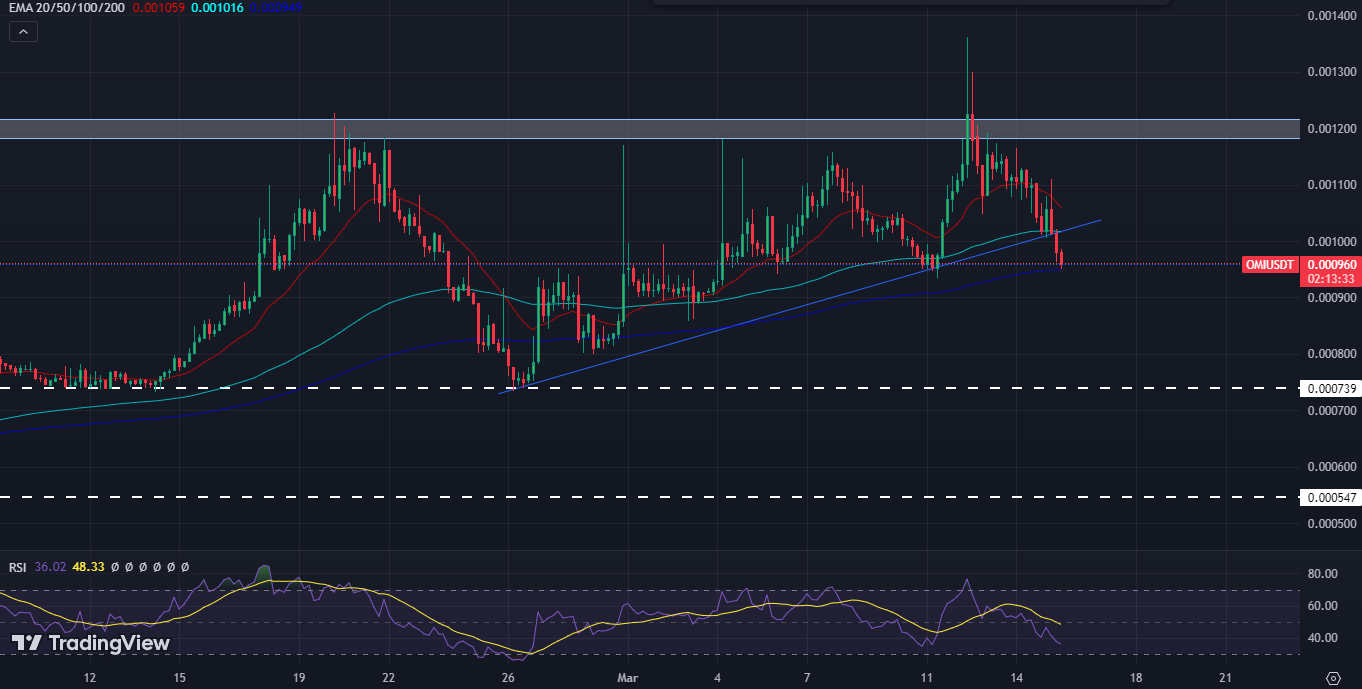Open chart settings via the gear icon
The width and height of the screenshot is (1362, 689).
point(1332,677)
